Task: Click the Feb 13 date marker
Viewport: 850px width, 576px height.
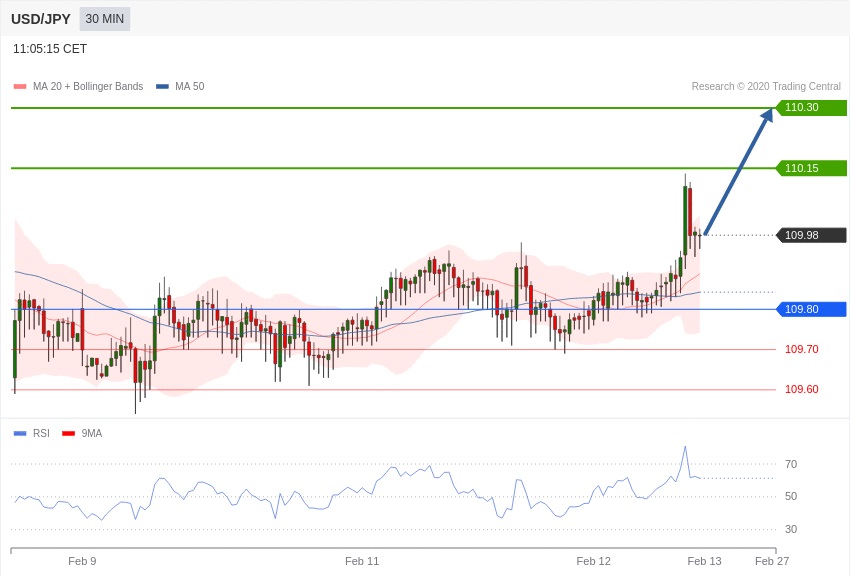Action: click(704, 561)
